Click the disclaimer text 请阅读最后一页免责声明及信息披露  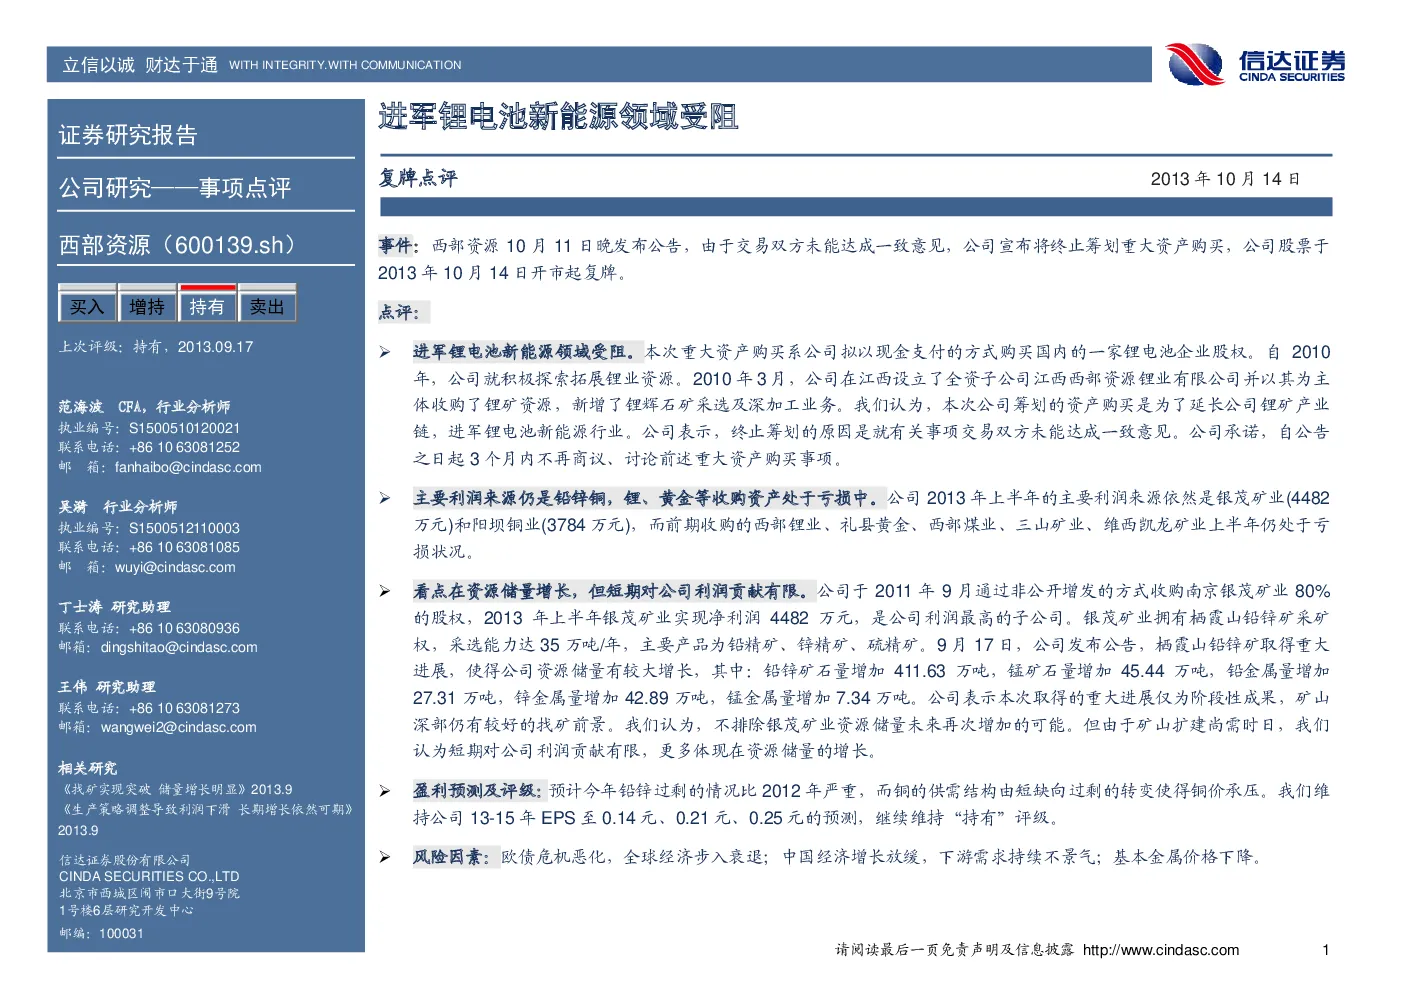pyautogui.click(x=955, y=950)
